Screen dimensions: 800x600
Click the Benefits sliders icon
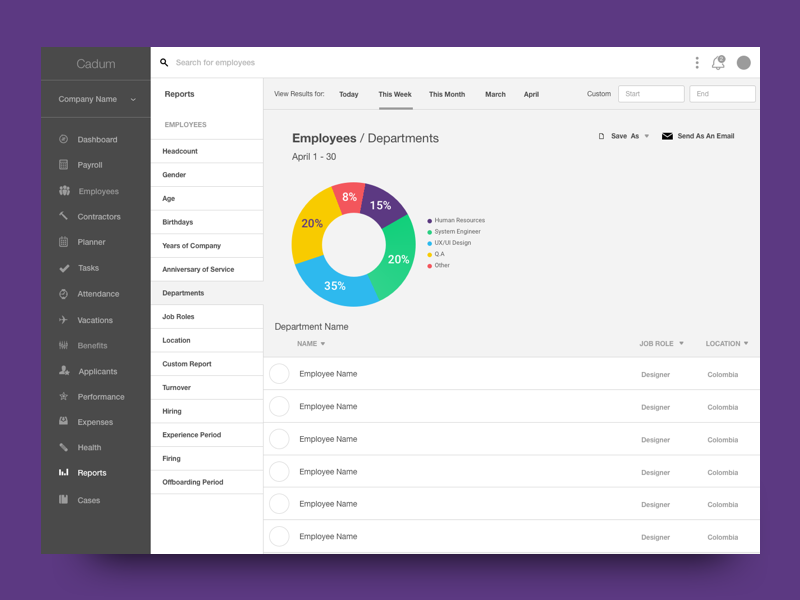click(x=63, y=345)
